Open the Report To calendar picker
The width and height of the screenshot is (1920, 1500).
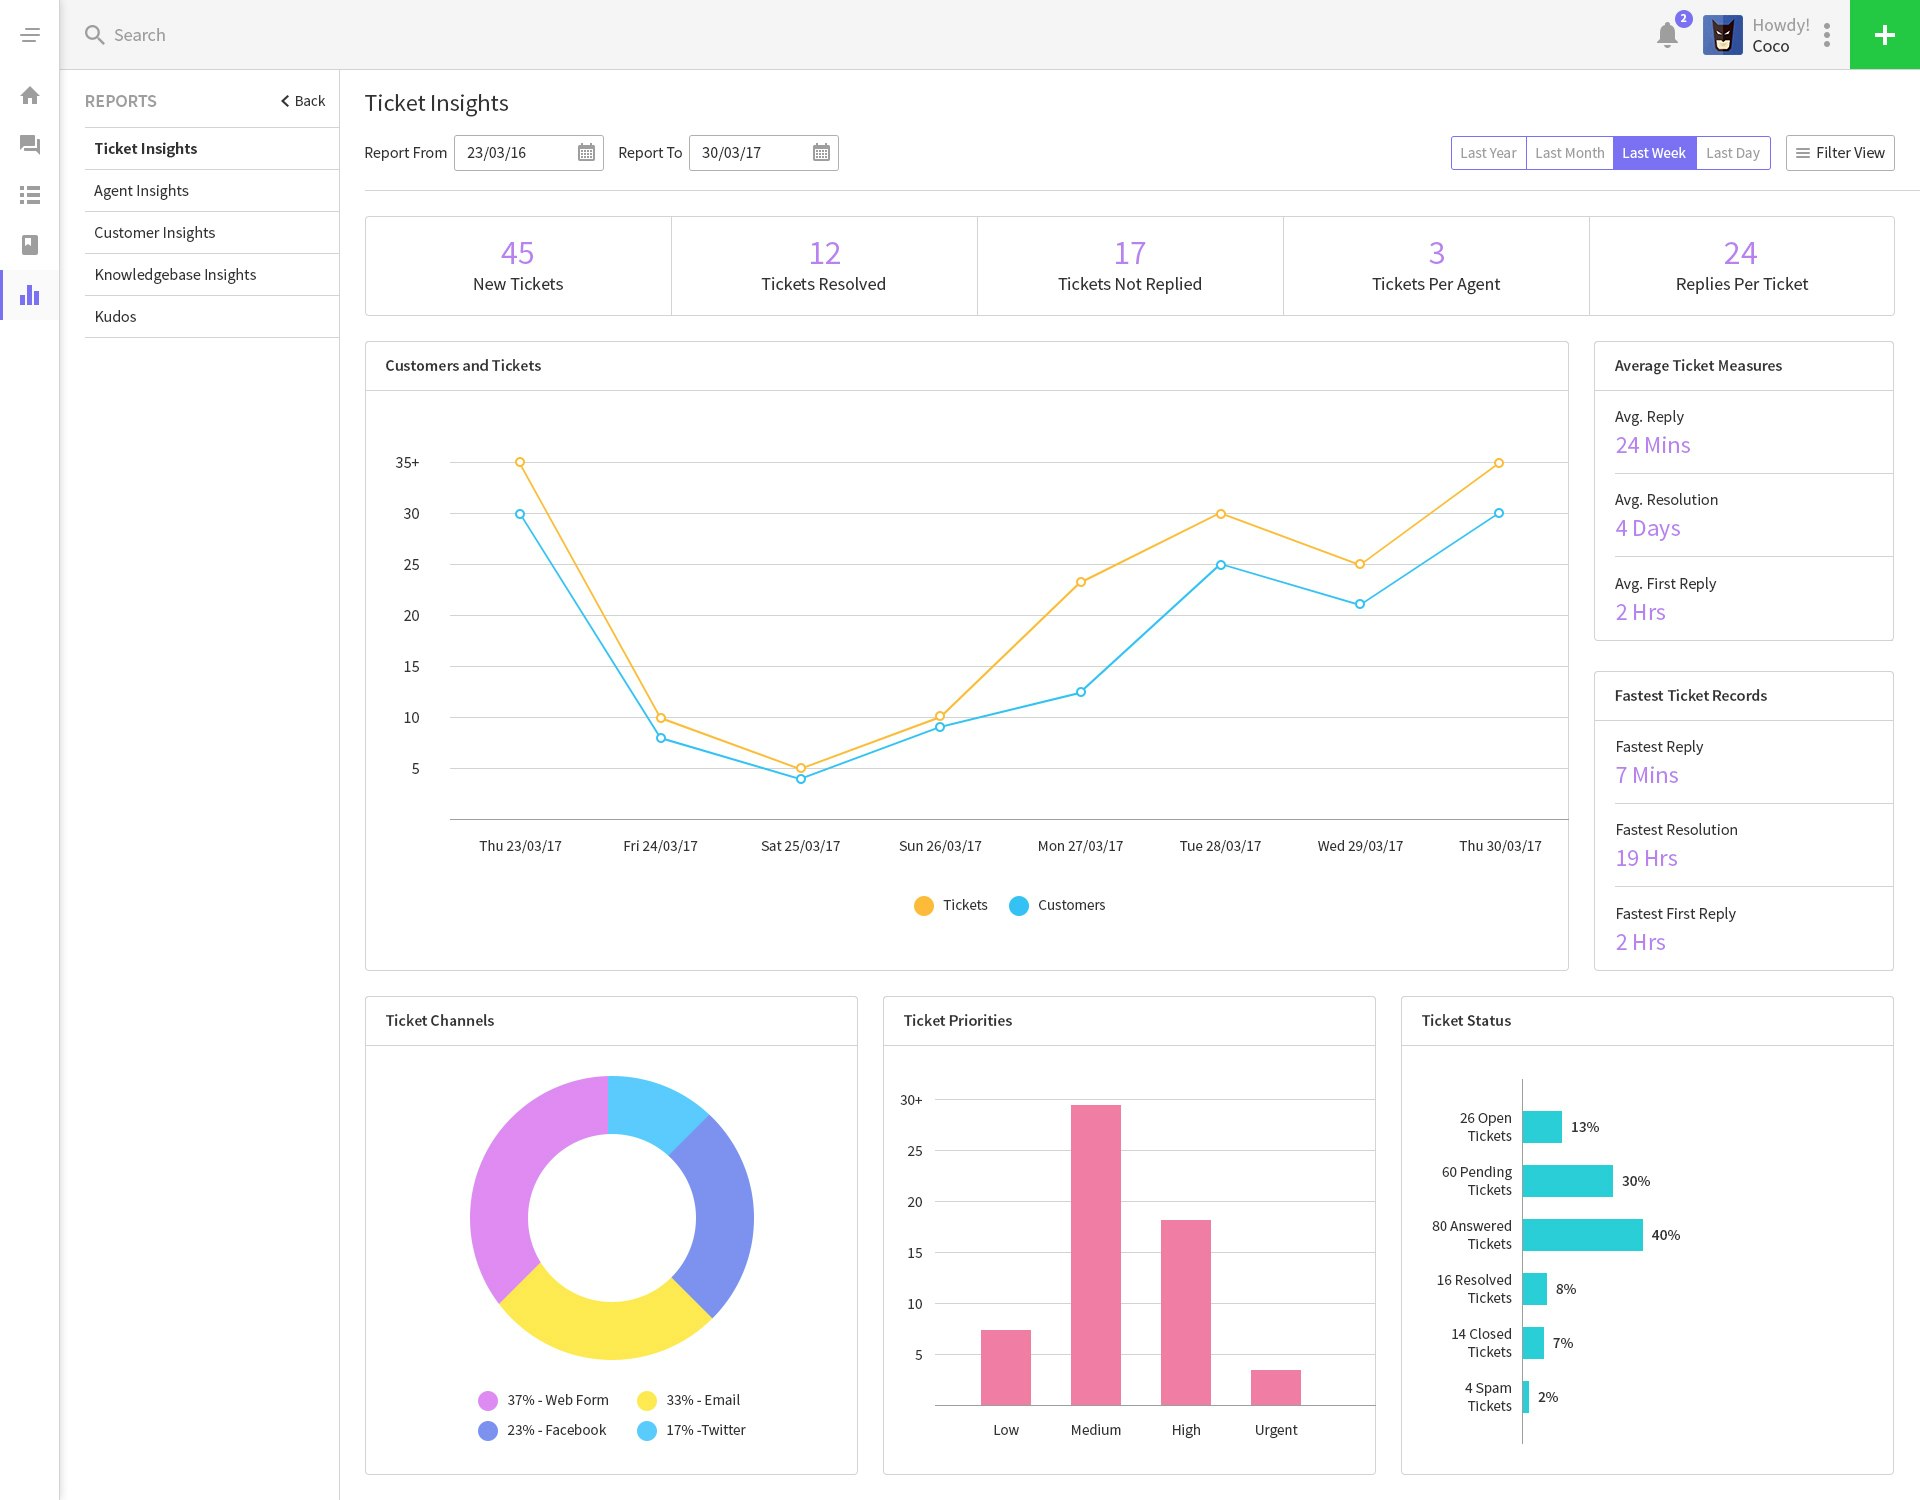click(821, 153)
